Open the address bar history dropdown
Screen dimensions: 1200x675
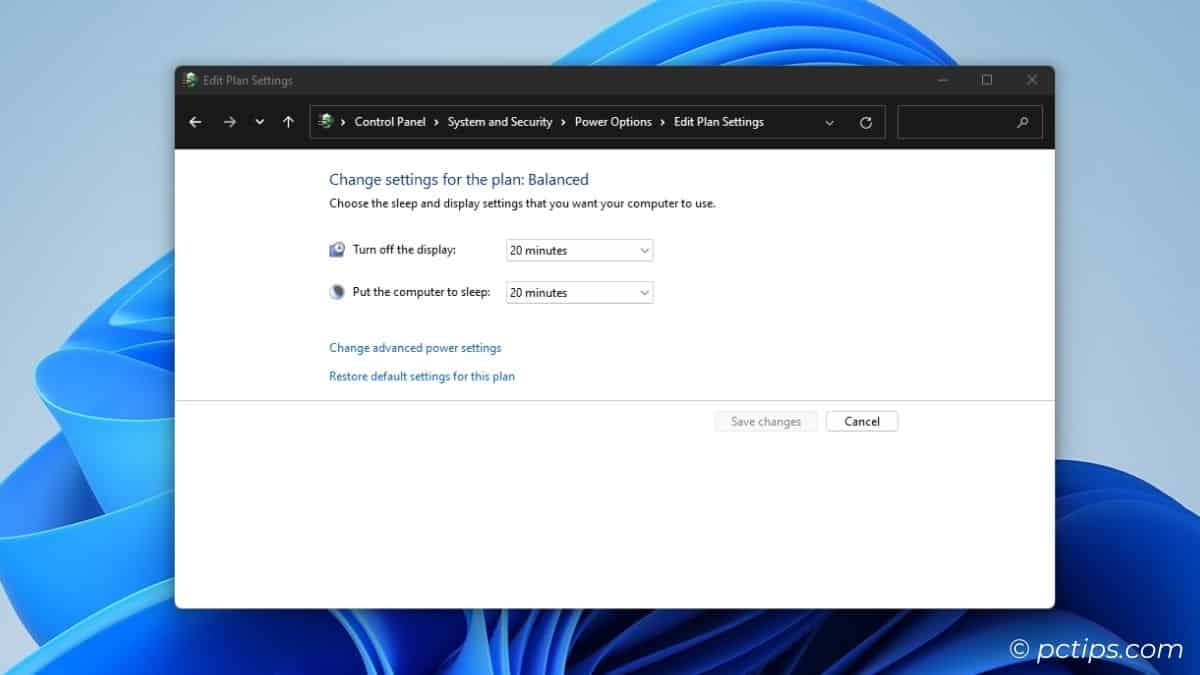tap(830, 121)
